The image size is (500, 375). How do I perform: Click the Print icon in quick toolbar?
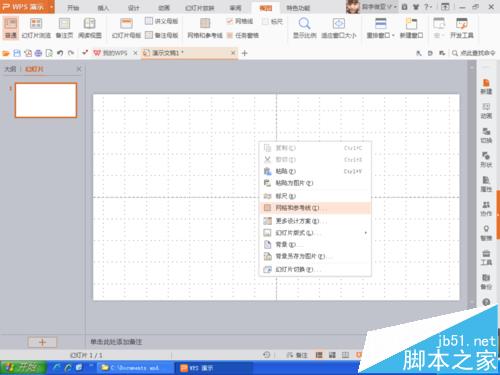[x=38, y=53]
